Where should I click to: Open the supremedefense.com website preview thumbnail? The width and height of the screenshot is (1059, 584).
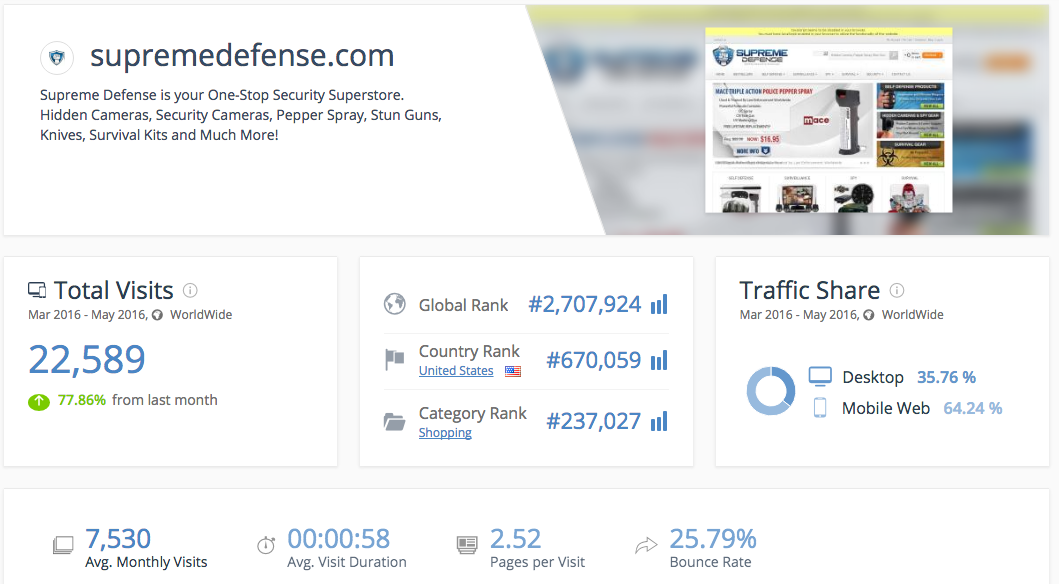pos(829,120)
